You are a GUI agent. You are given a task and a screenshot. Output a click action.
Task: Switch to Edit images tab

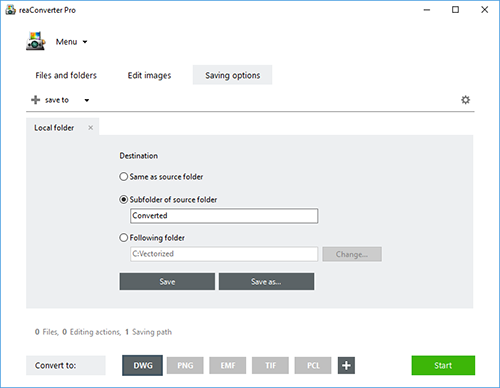point(149,75)
